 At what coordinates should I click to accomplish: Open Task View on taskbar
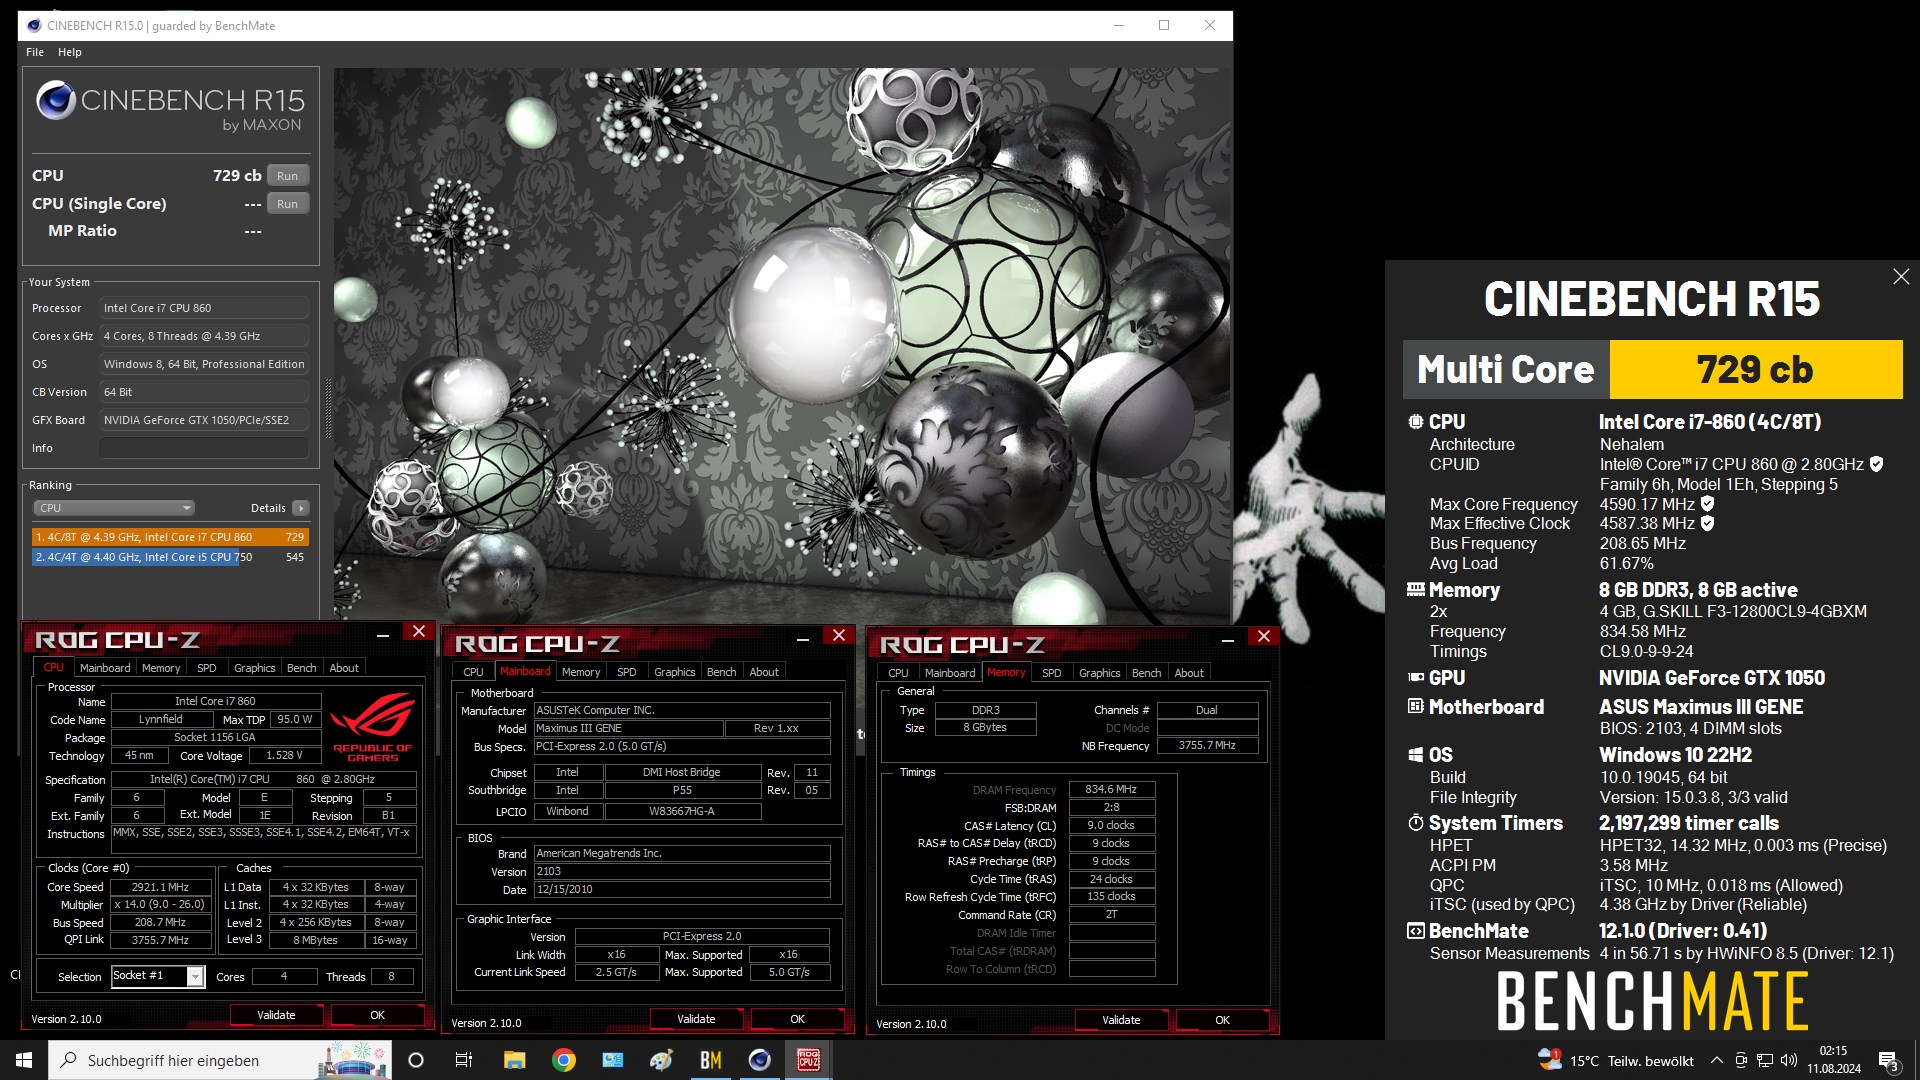[463, 1060]
